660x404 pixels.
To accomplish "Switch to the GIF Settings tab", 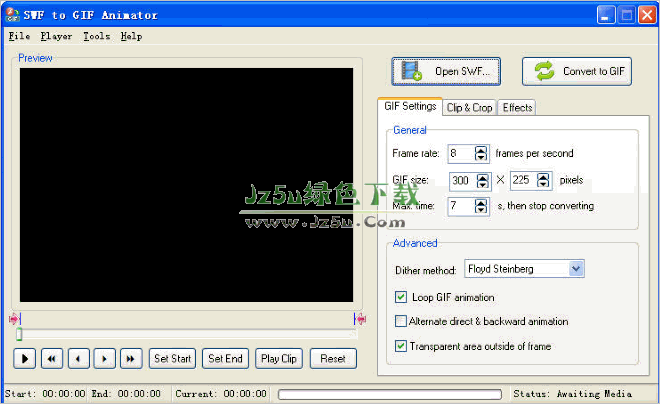I will (410, 106).
